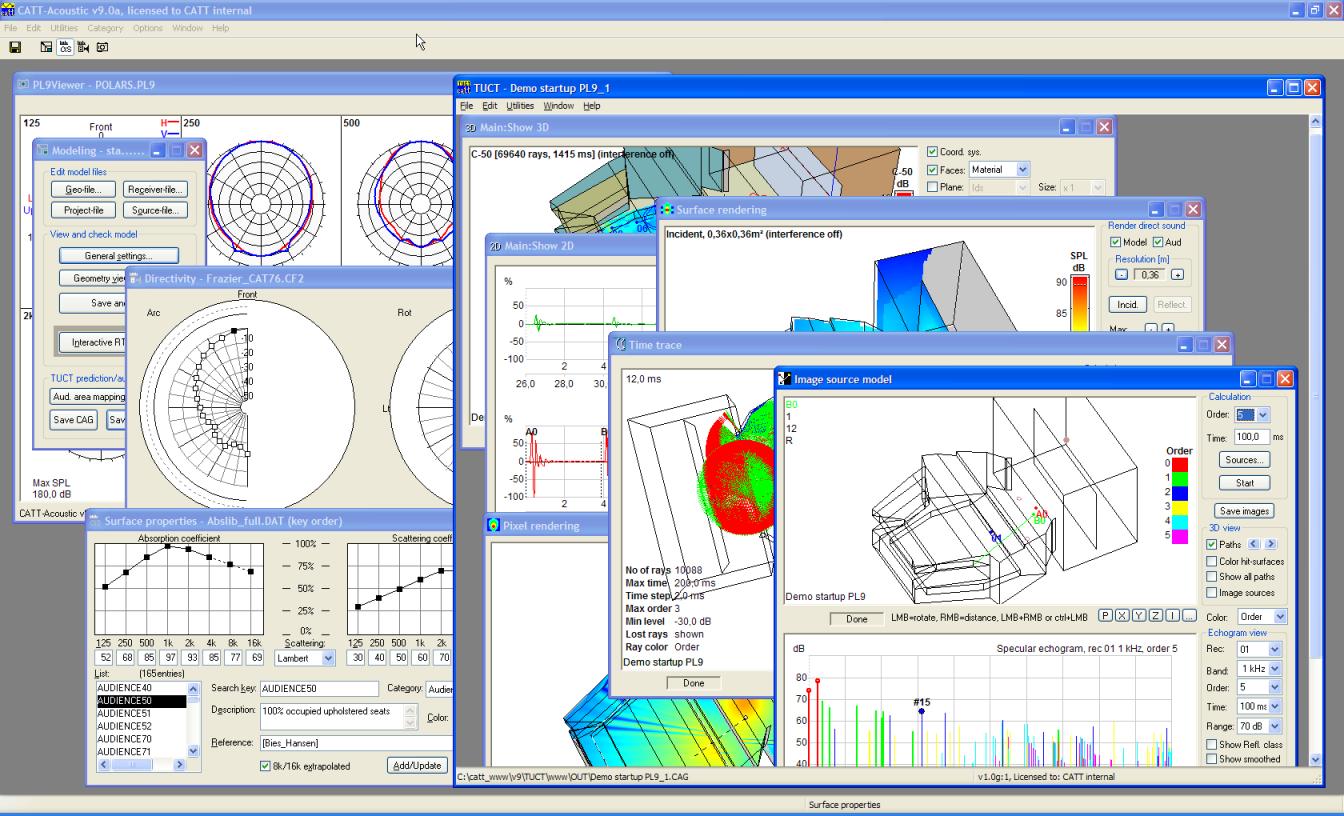Click the Save disk icon in main toolbar
1344x816 pixels.
tap(15, 47)
